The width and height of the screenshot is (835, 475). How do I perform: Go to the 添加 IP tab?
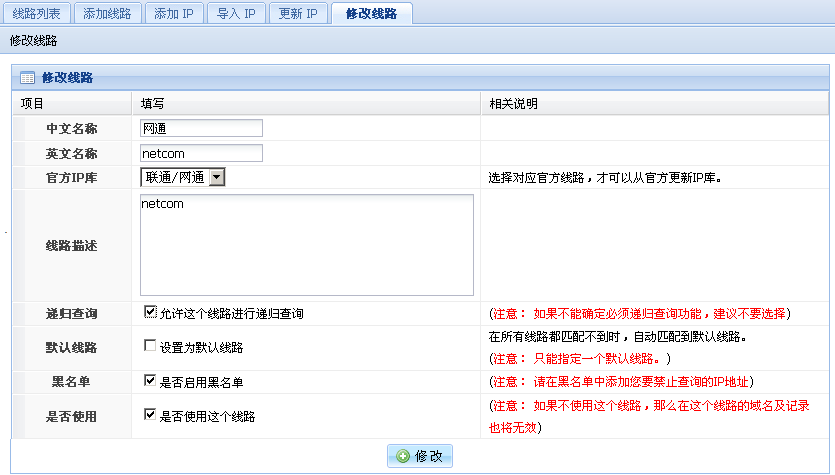pos(173,13)
